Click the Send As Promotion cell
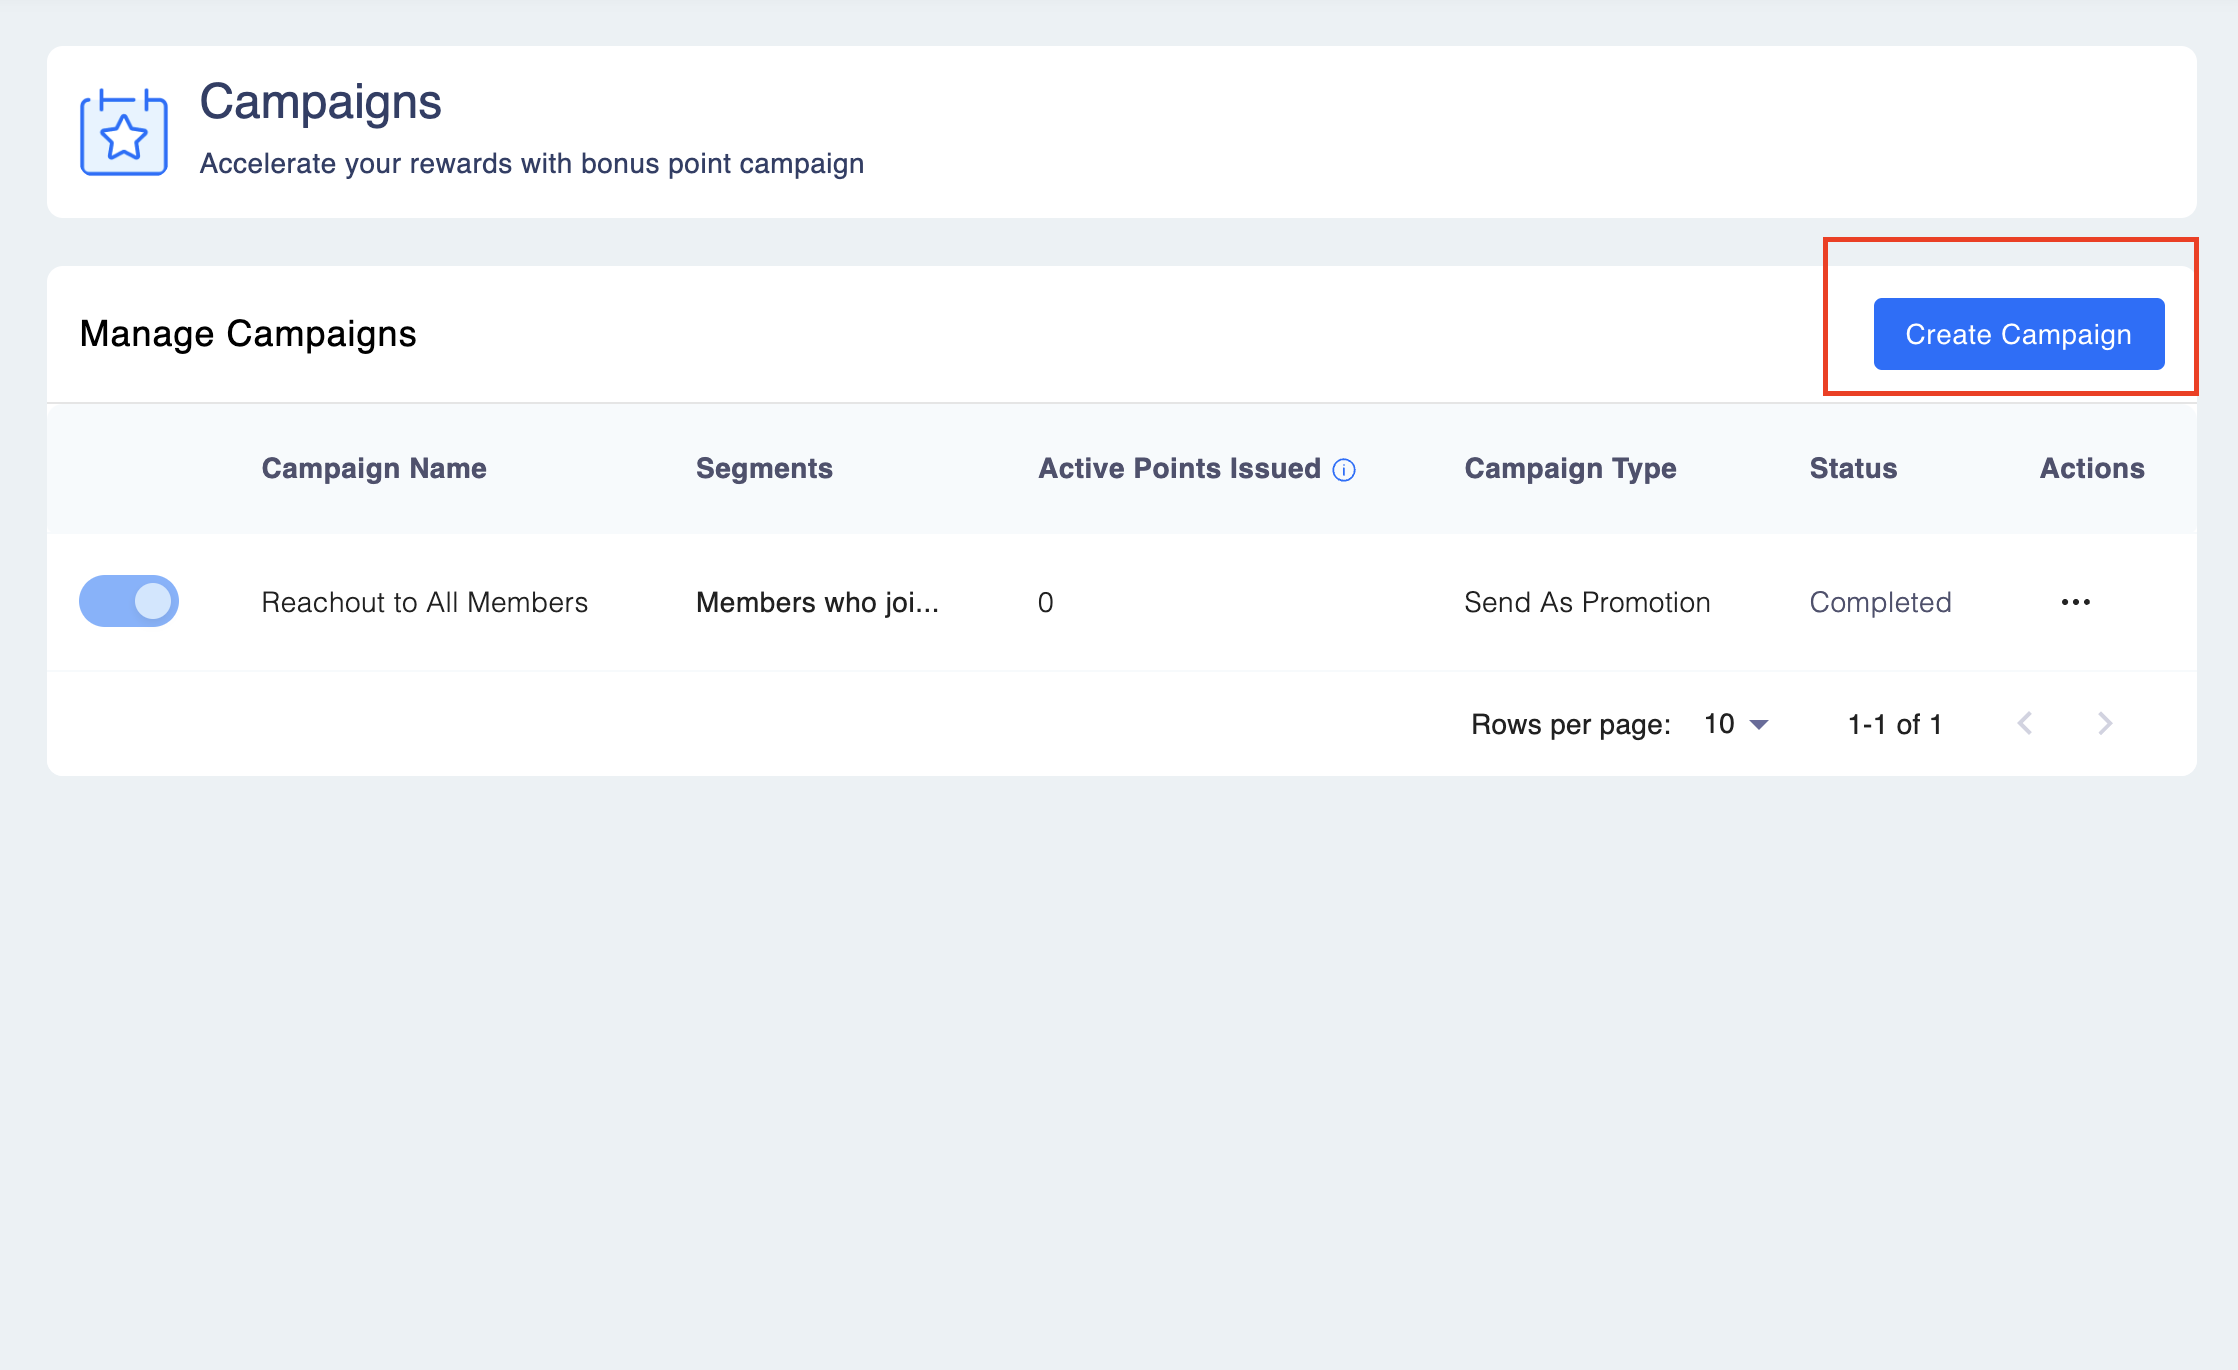The height and width of the screenshot is (1370, 2238). pyautogui.click(x=1587, y=602)
